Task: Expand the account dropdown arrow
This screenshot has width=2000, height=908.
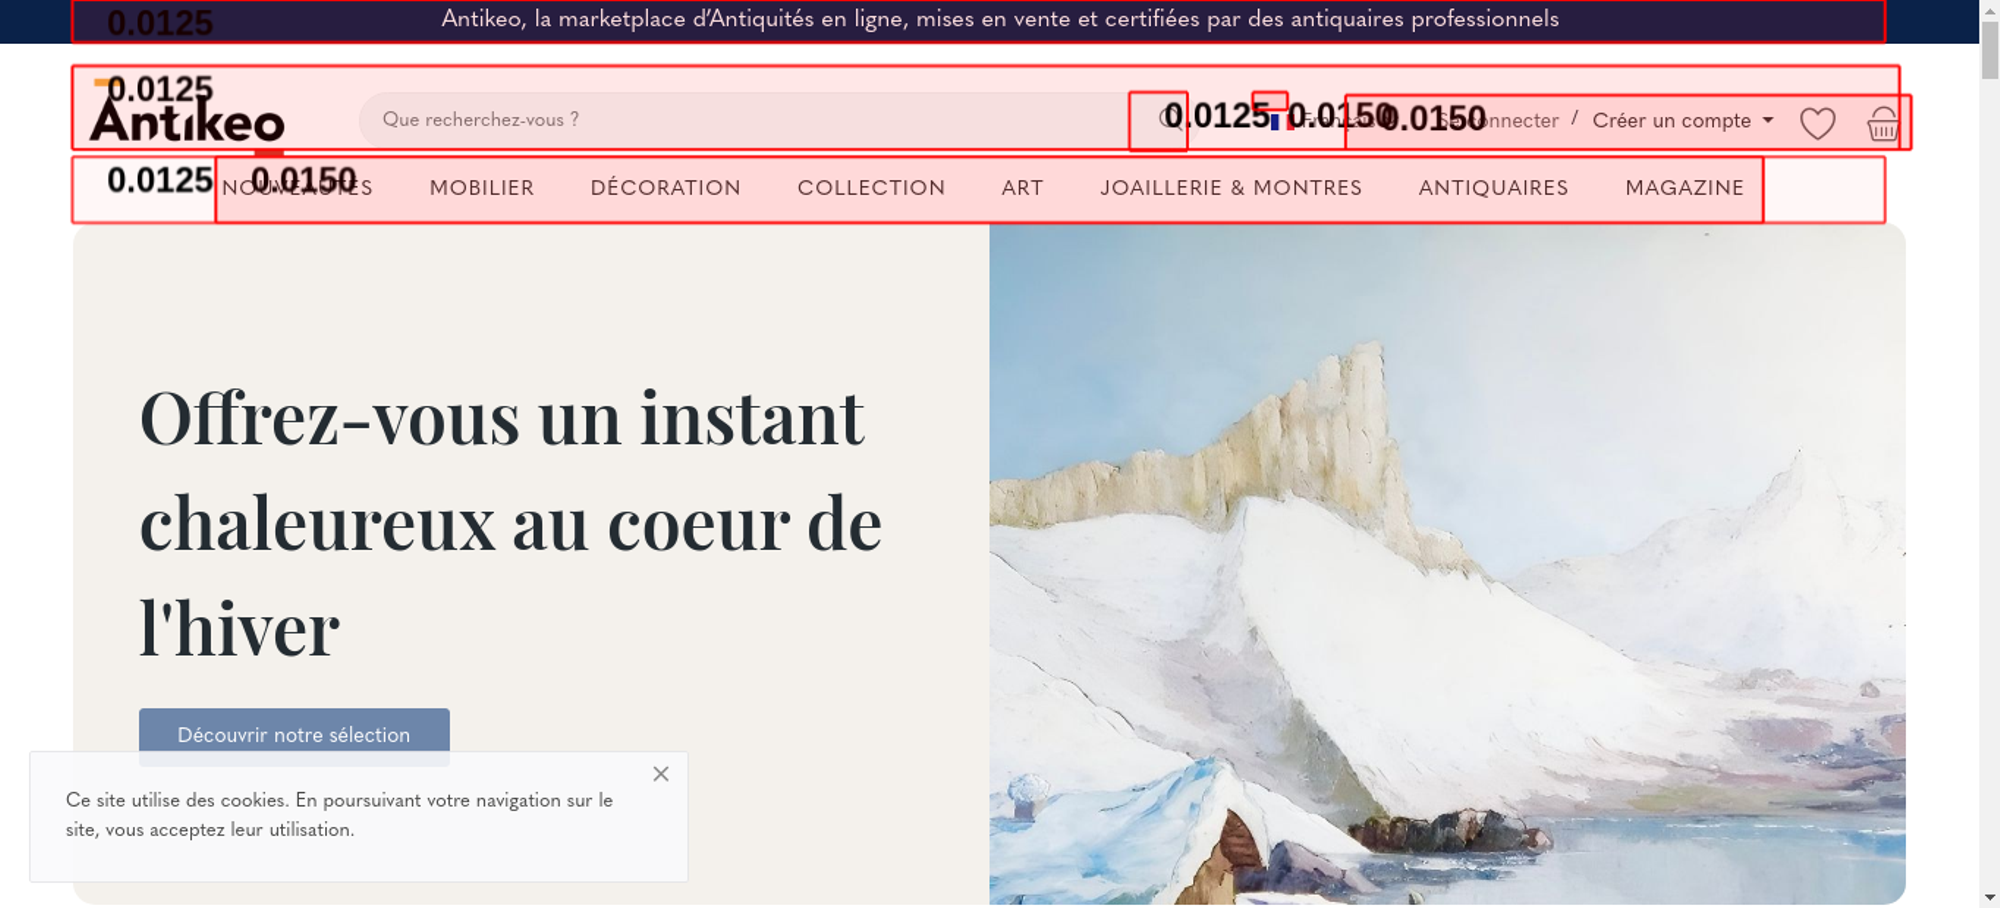Action: (1768, 120)
